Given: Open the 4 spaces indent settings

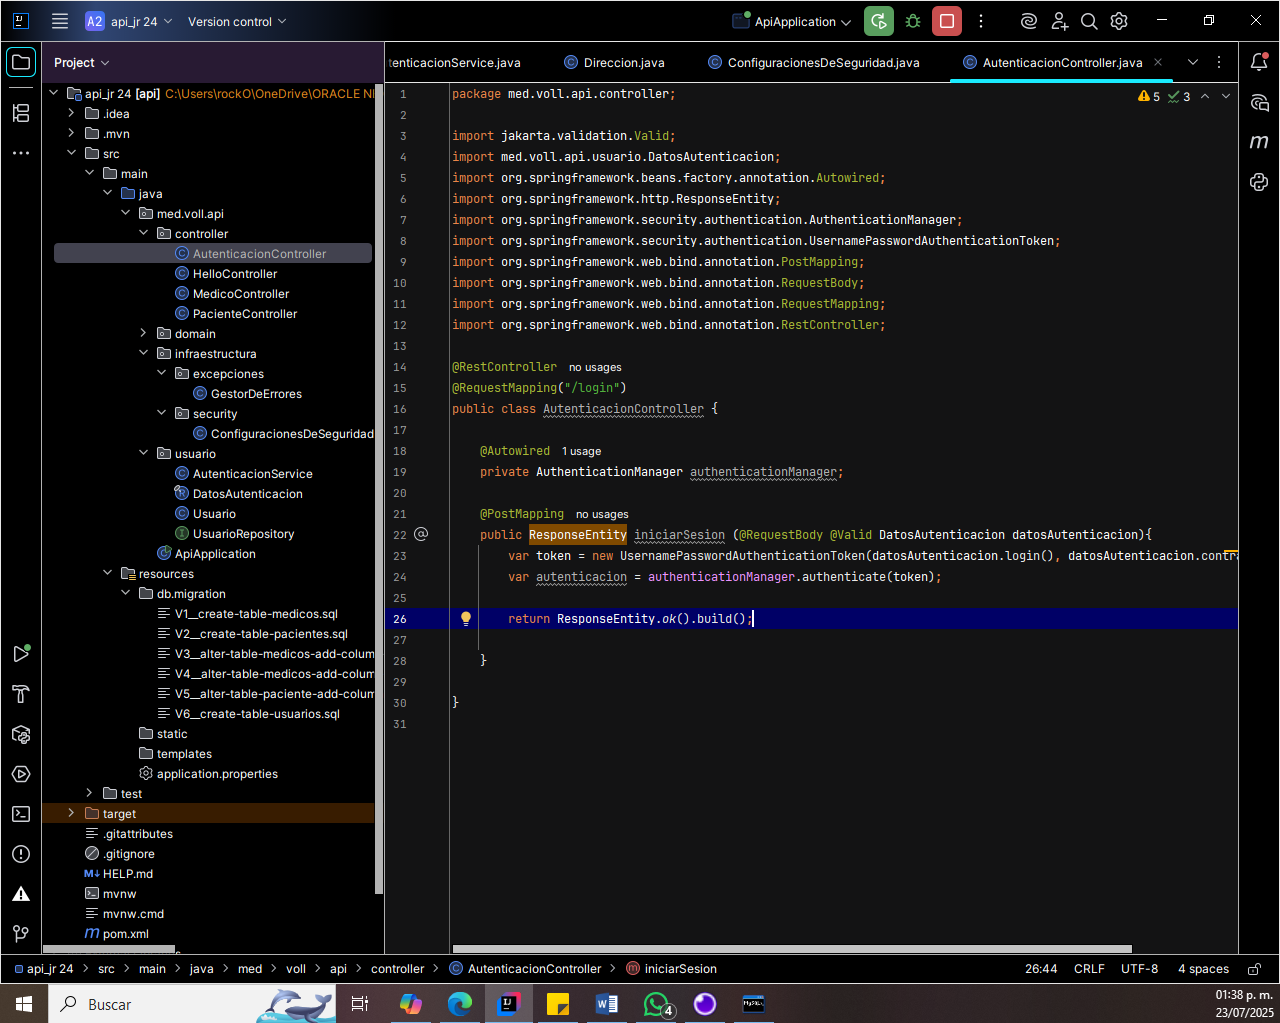Looking at the screenshot, I should pos(1203,968).
